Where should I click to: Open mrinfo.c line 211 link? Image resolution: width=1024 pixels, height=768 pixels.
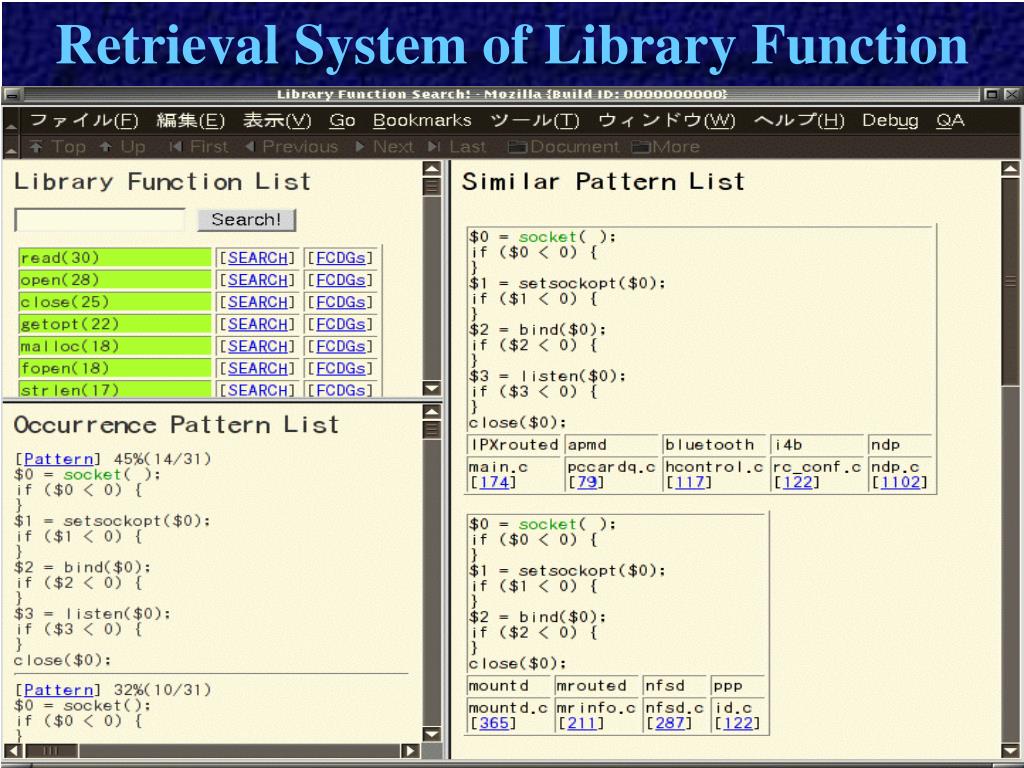click(581, 724)
